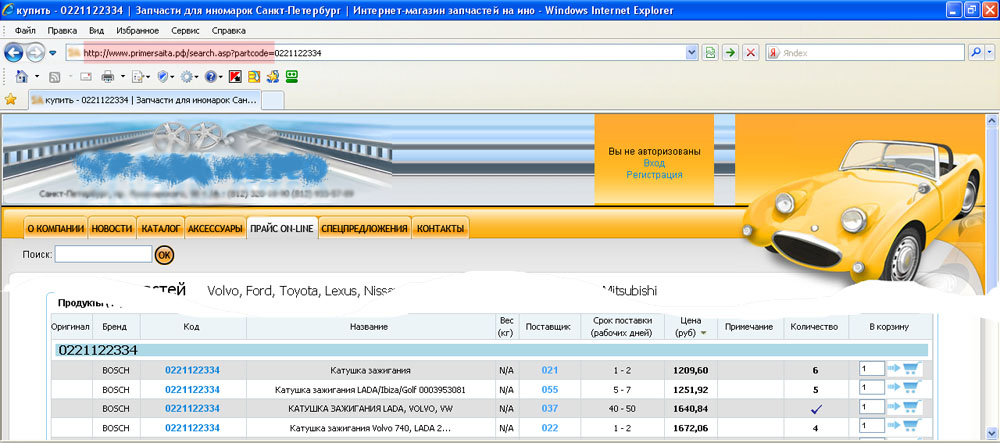Open the КОНТАКТЫ site tab
This screenshot has width=1000, height=443.
(440, 228)
